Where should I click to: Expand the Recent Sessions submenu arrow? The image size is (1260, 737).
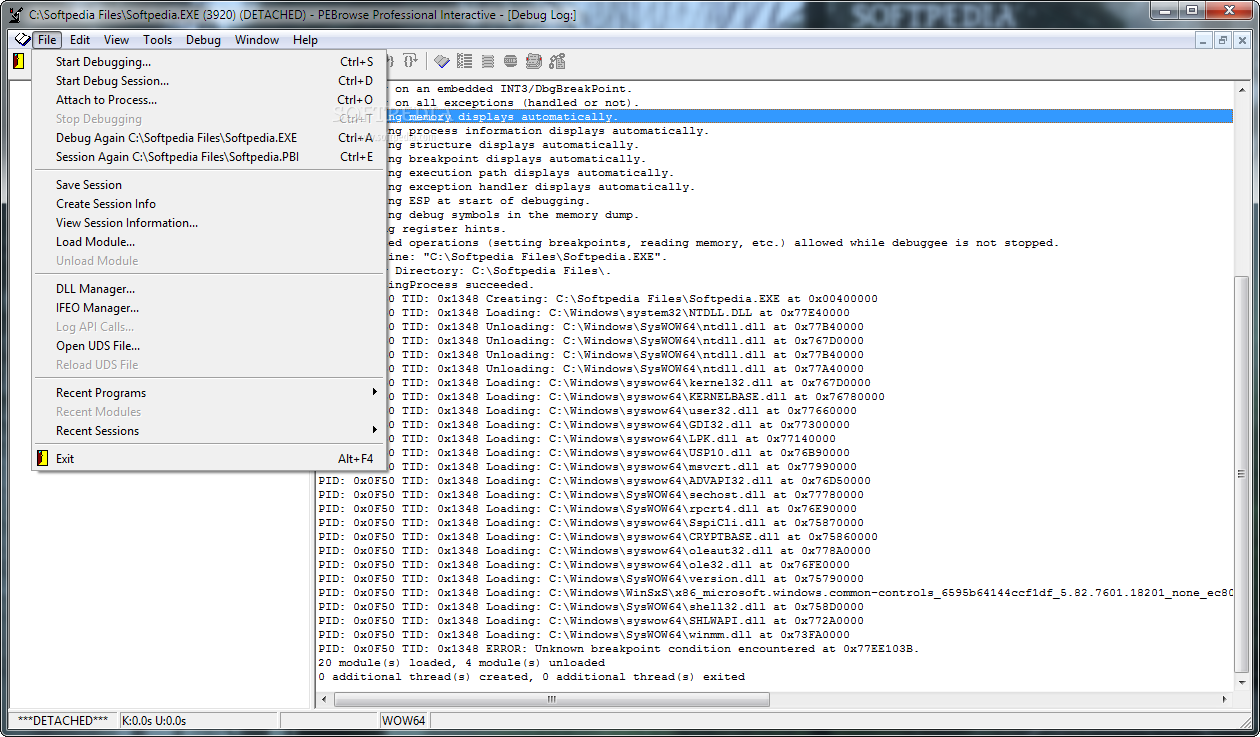375,431
